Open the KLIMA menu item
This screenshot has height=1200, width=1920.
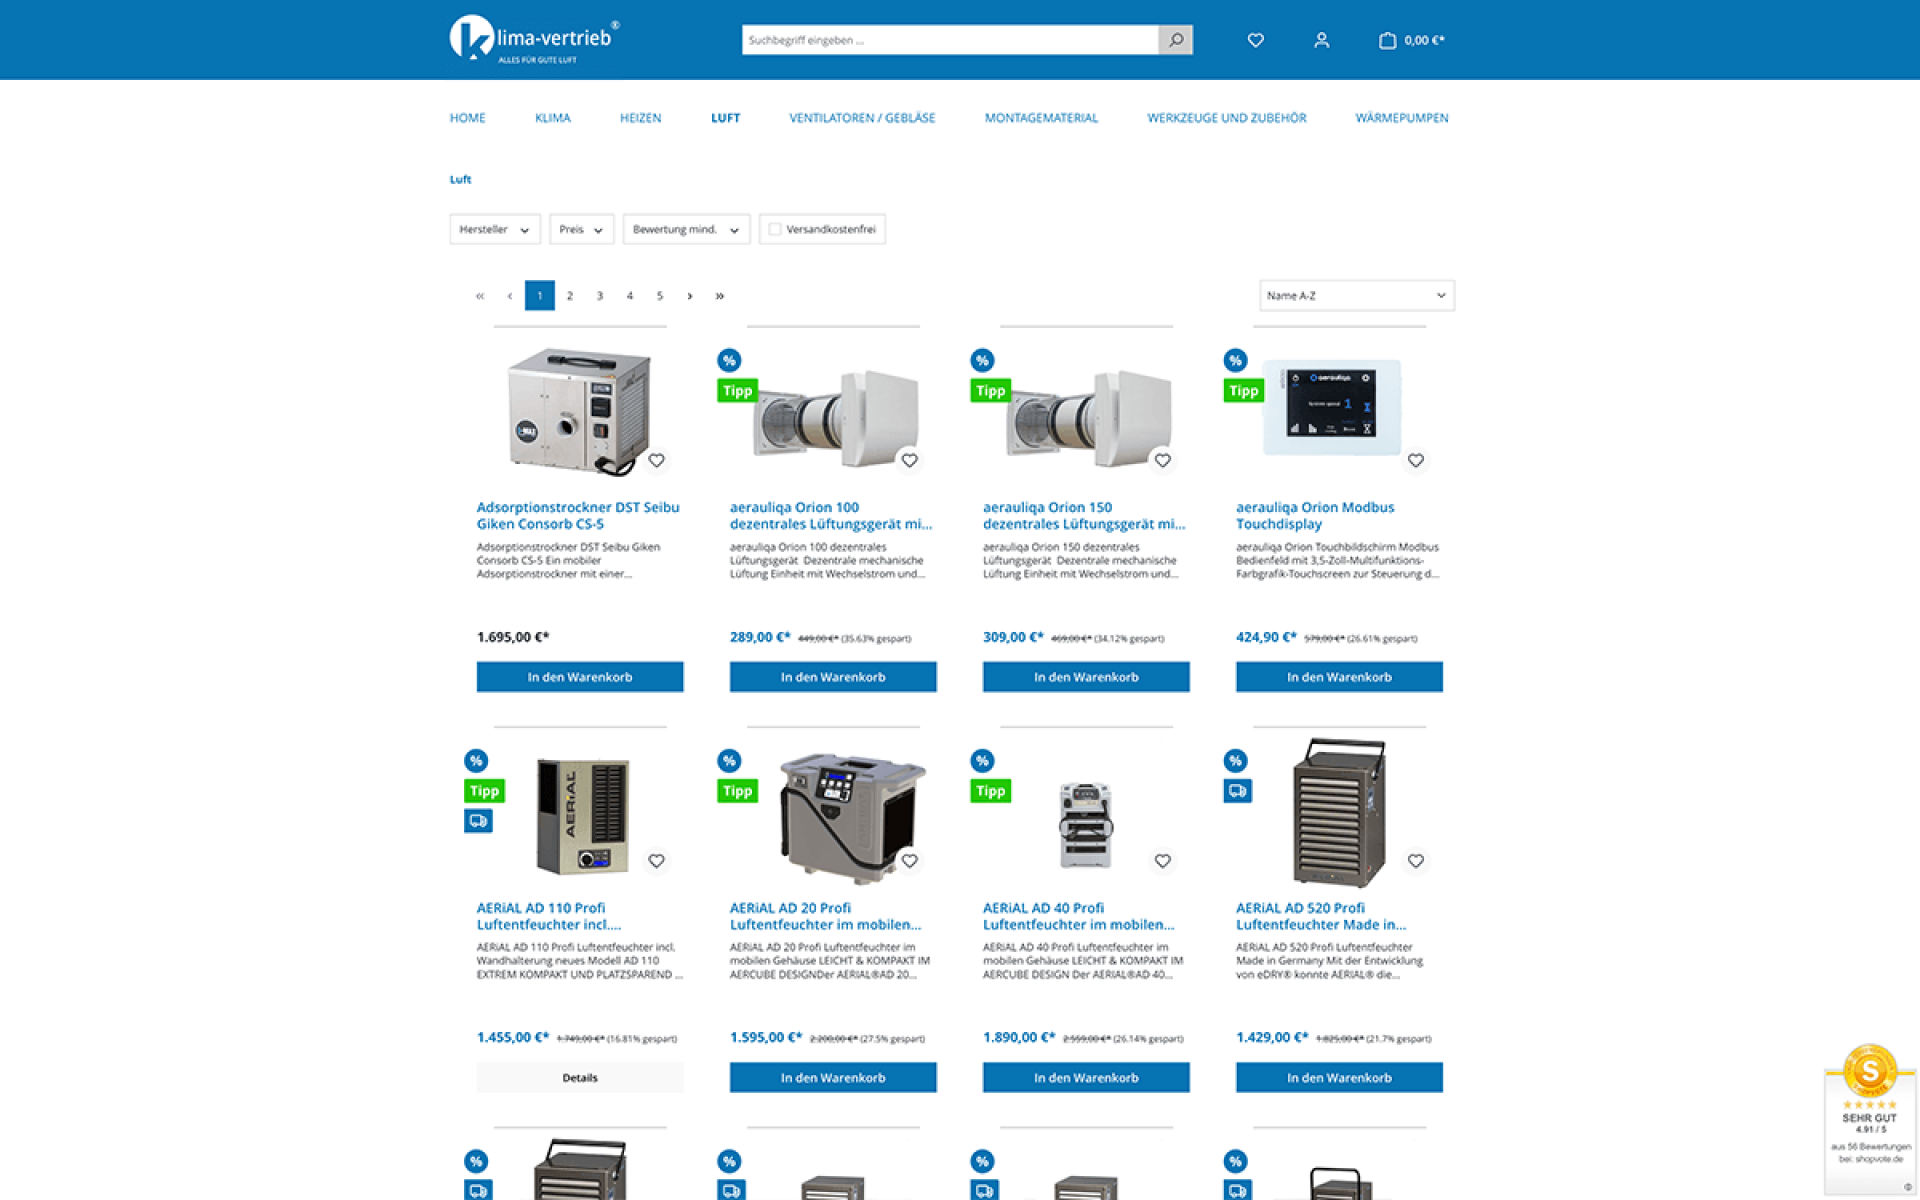click(x=552, y=118)
